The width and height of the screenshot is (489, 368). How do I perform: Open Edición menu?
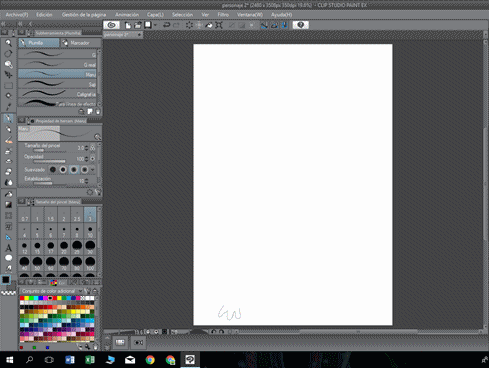44,15
